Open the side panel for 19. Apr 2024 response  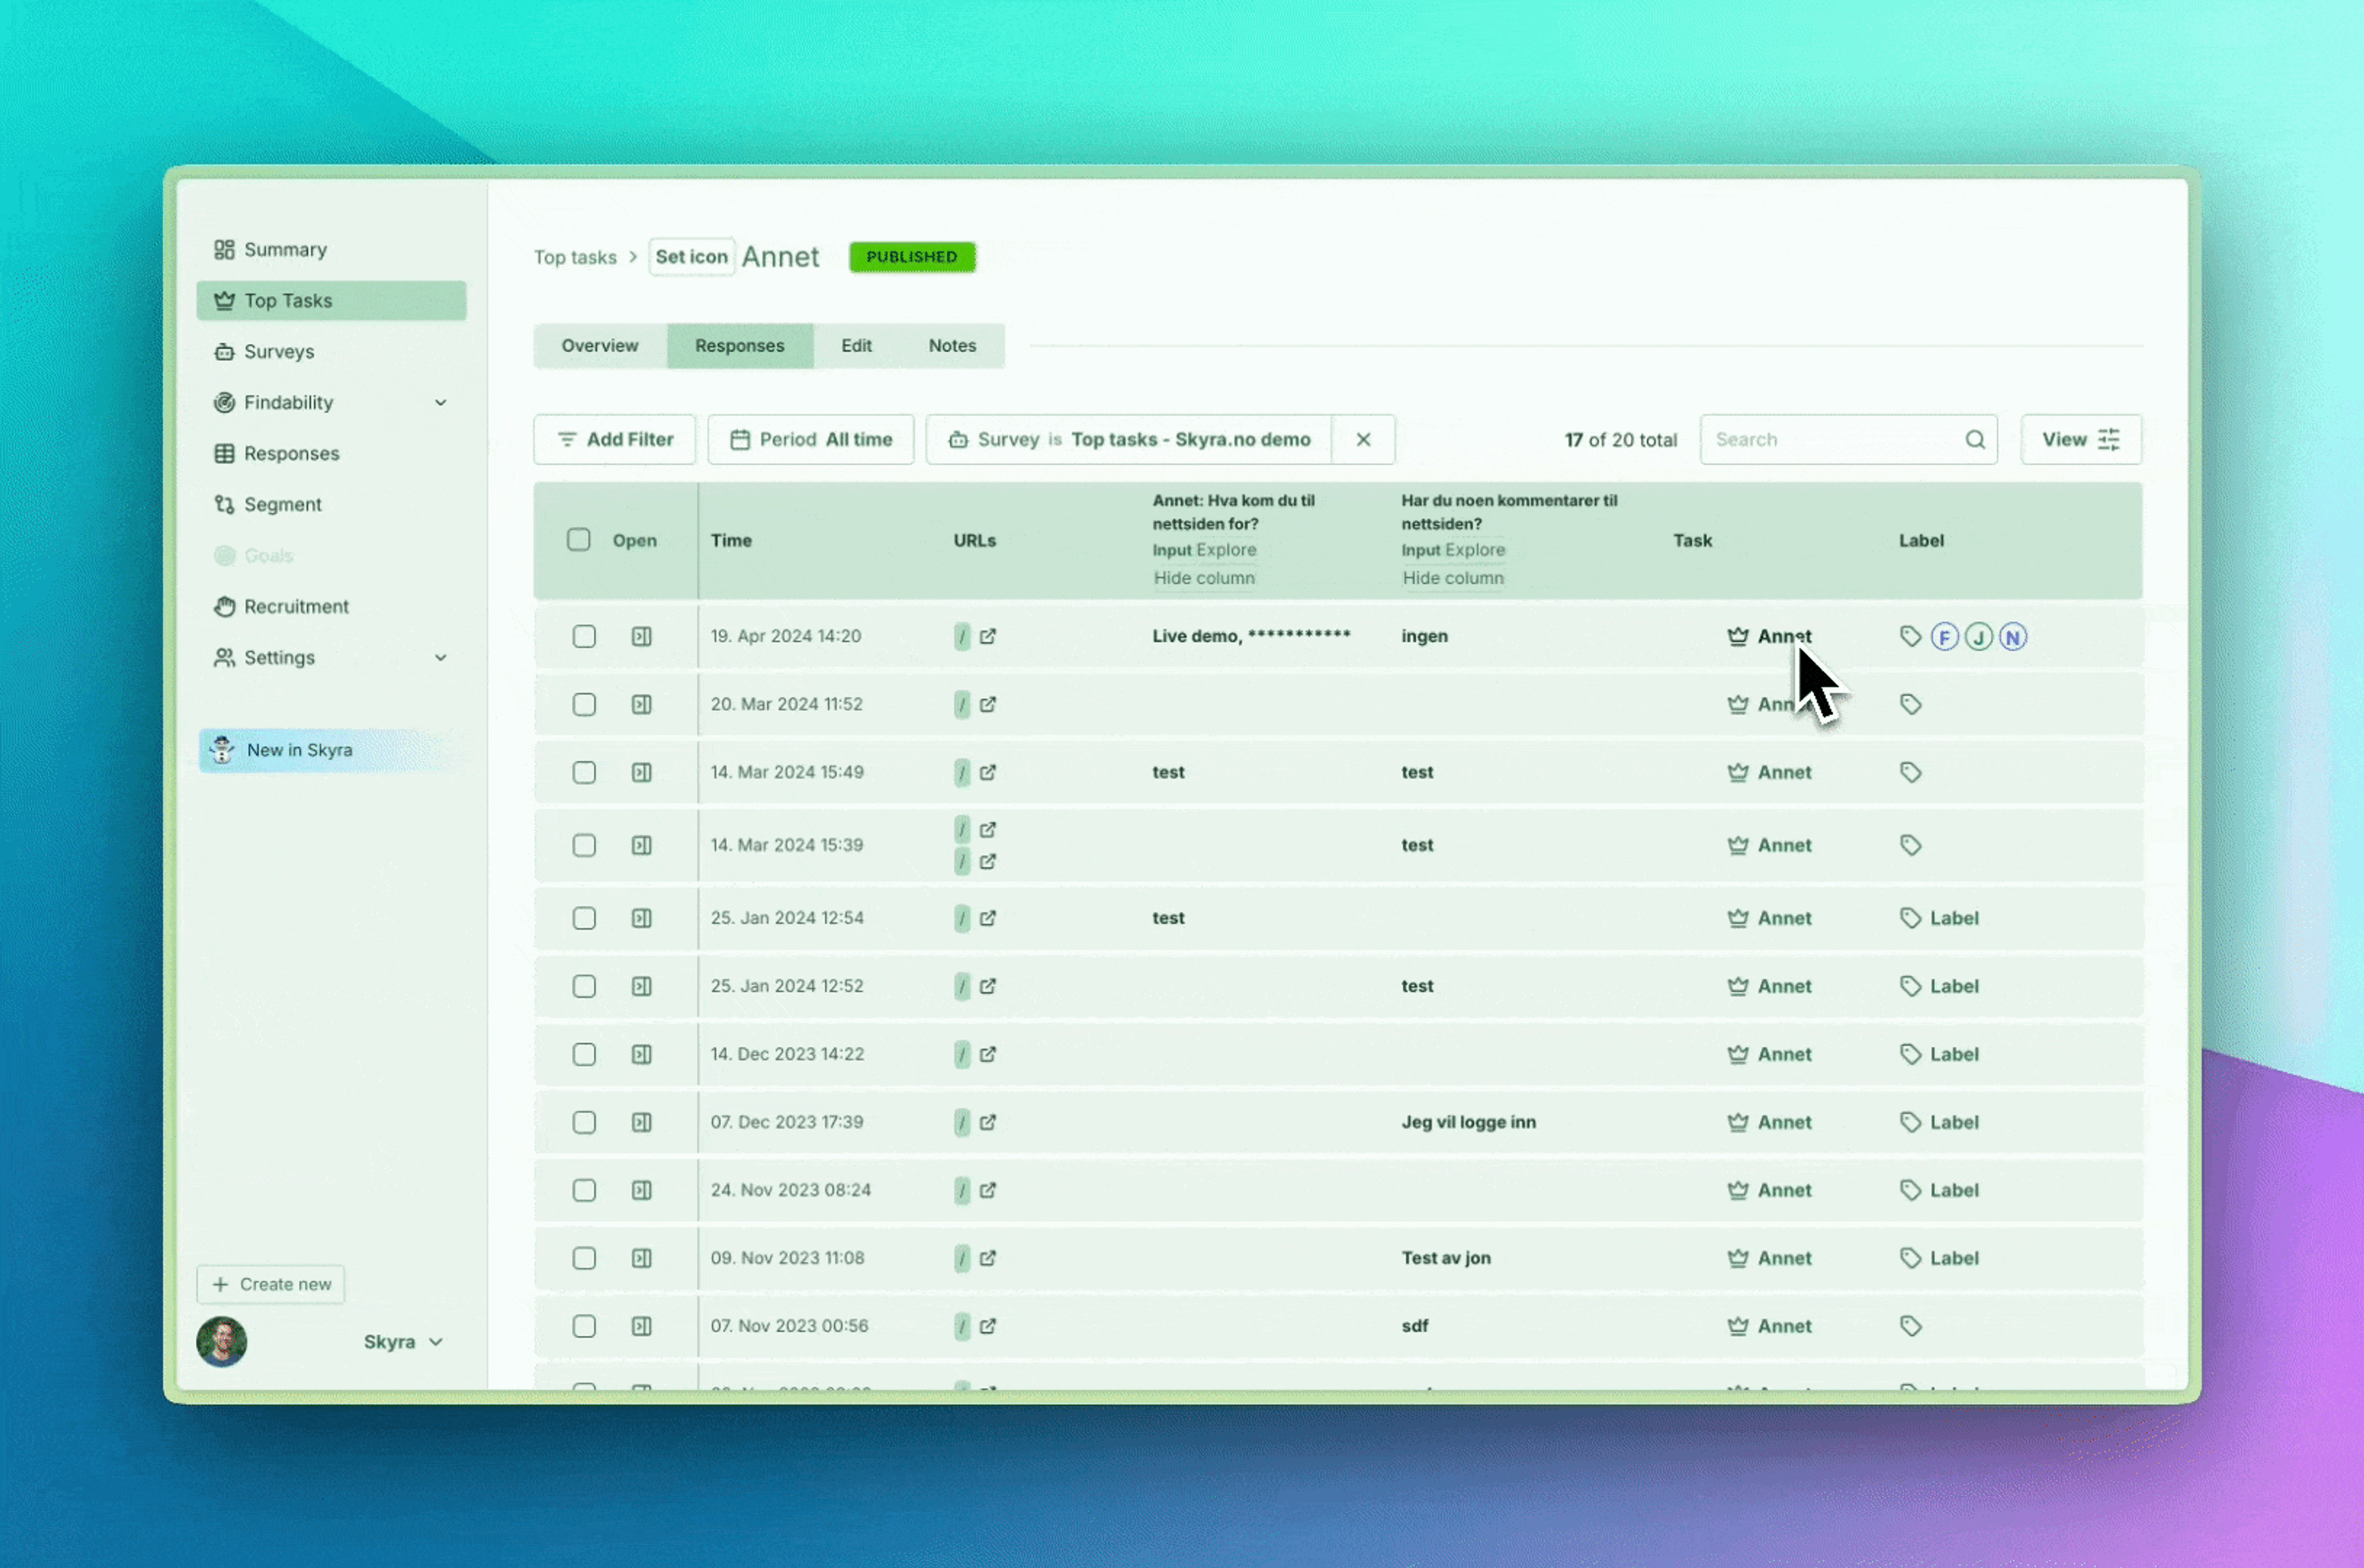[641, 636]
